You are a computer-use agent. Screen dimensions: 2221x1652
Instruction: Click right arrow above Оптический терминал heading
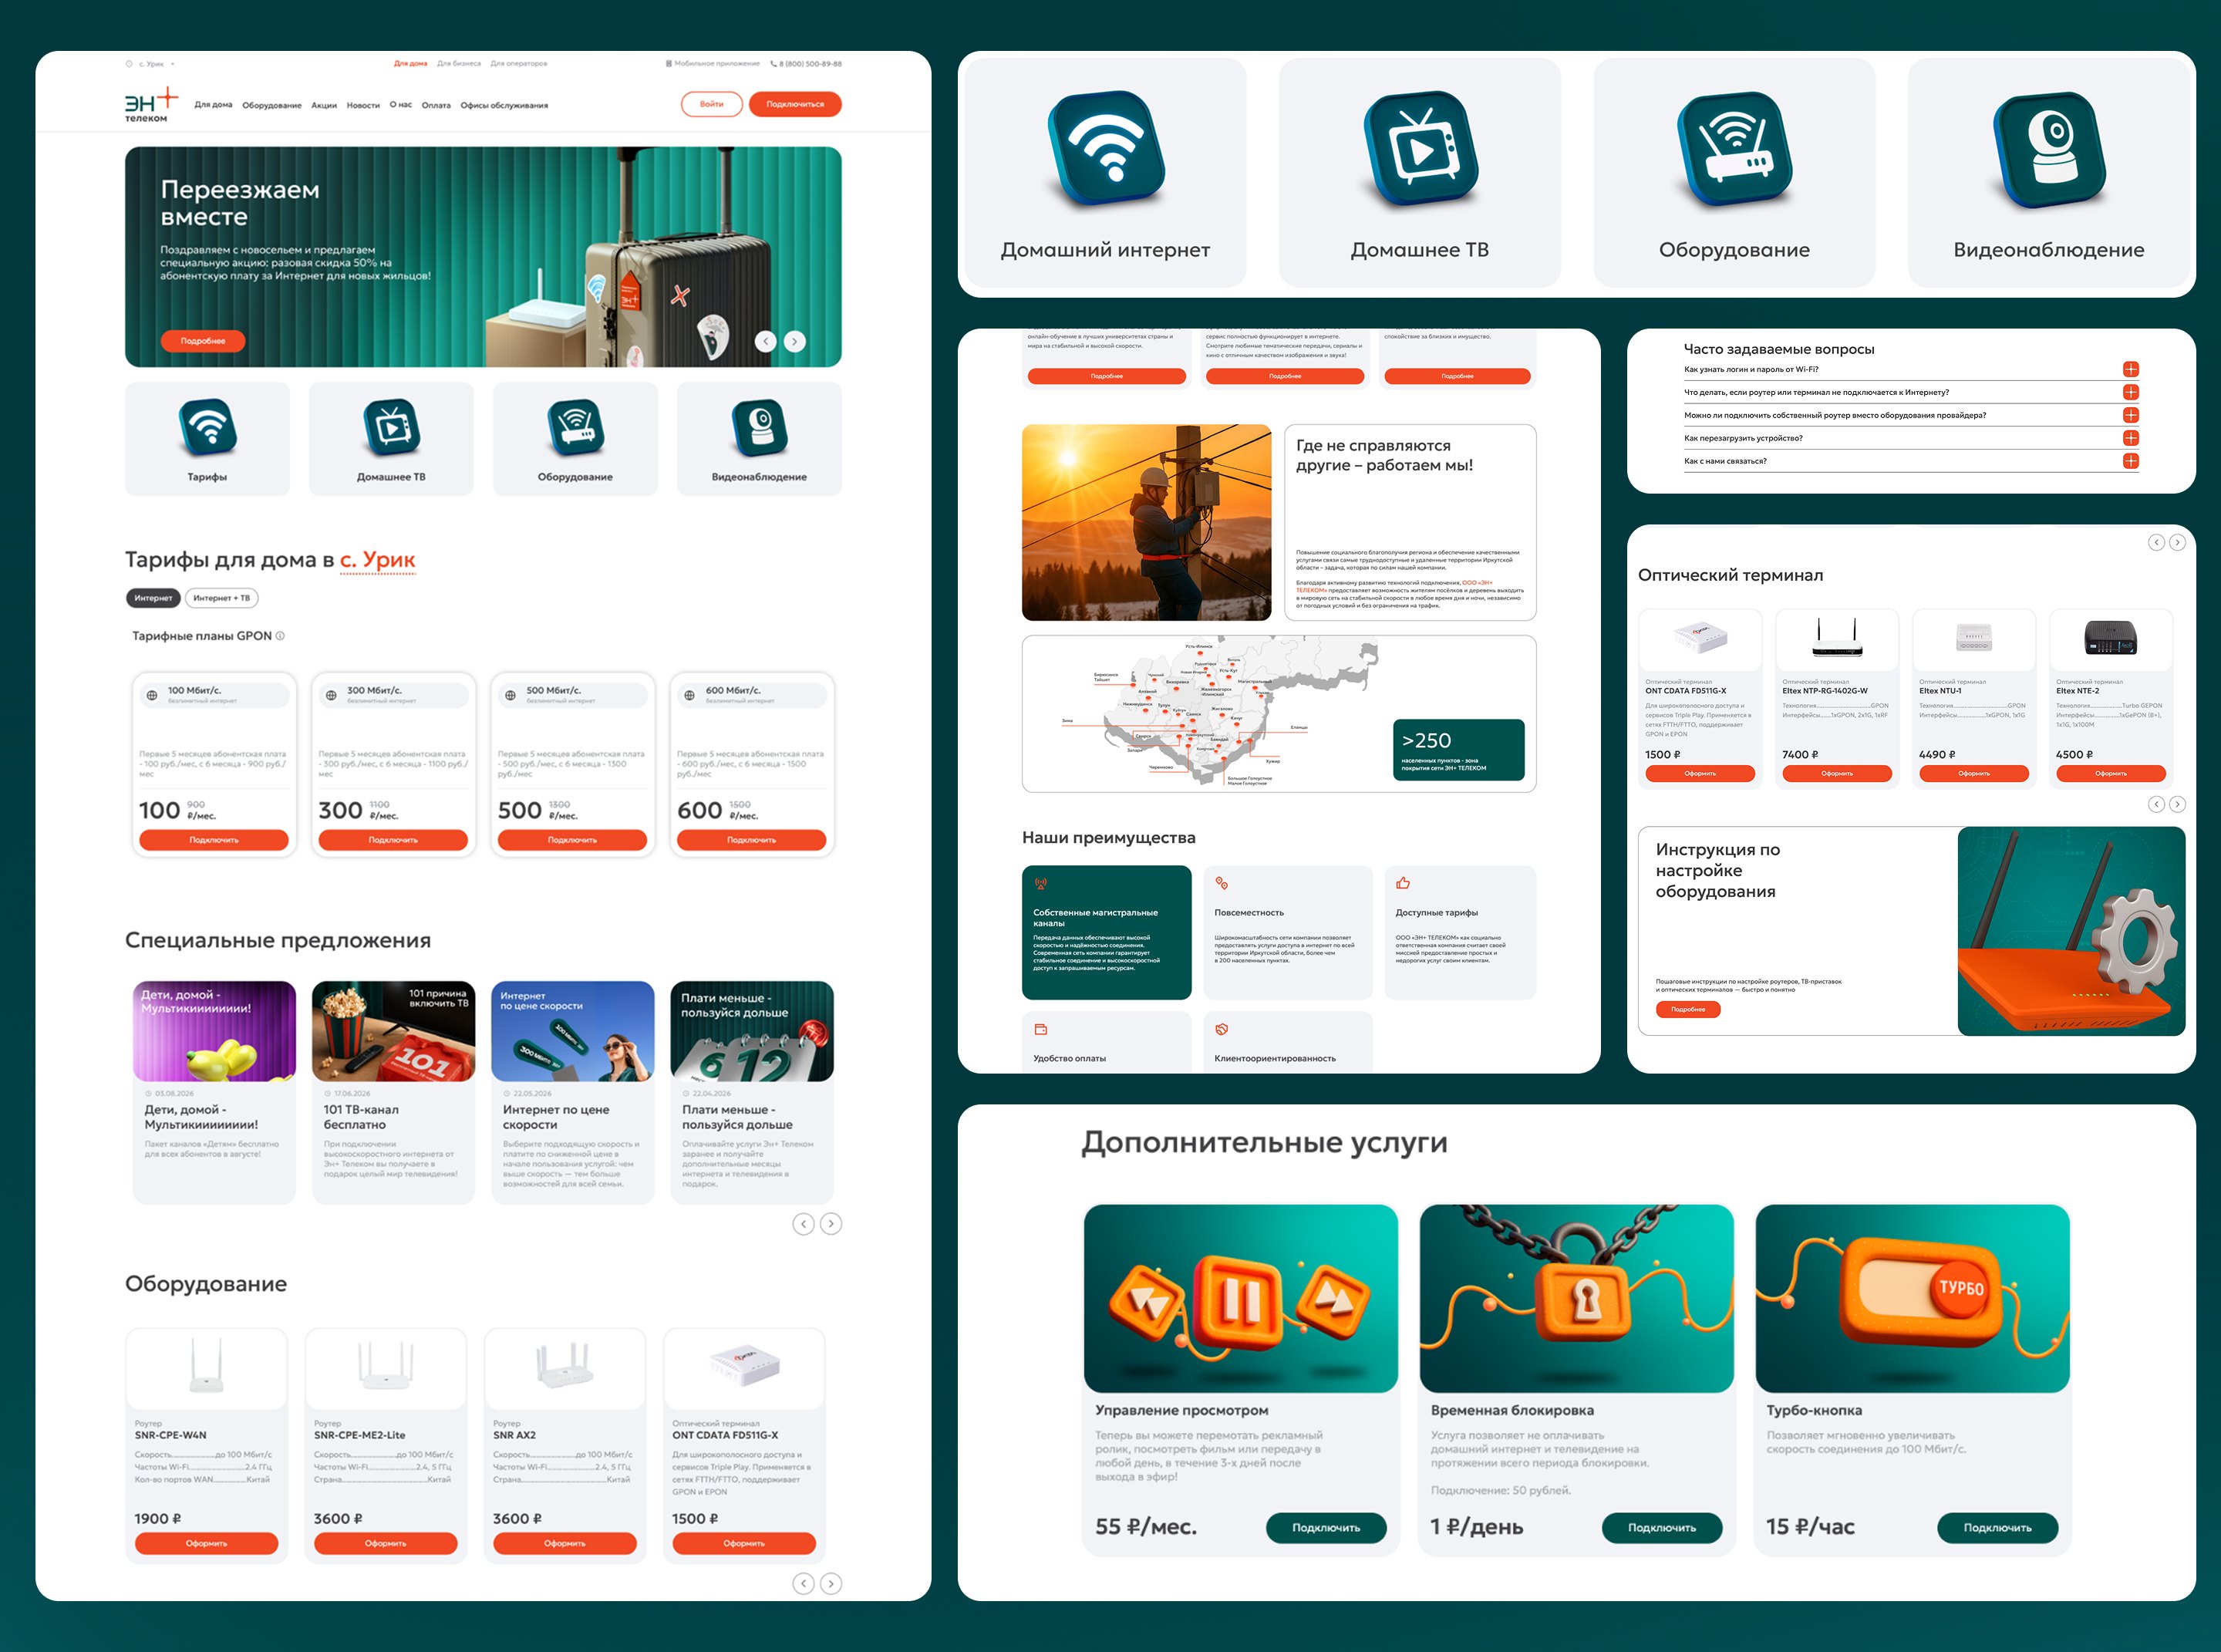click(2177, 543)
